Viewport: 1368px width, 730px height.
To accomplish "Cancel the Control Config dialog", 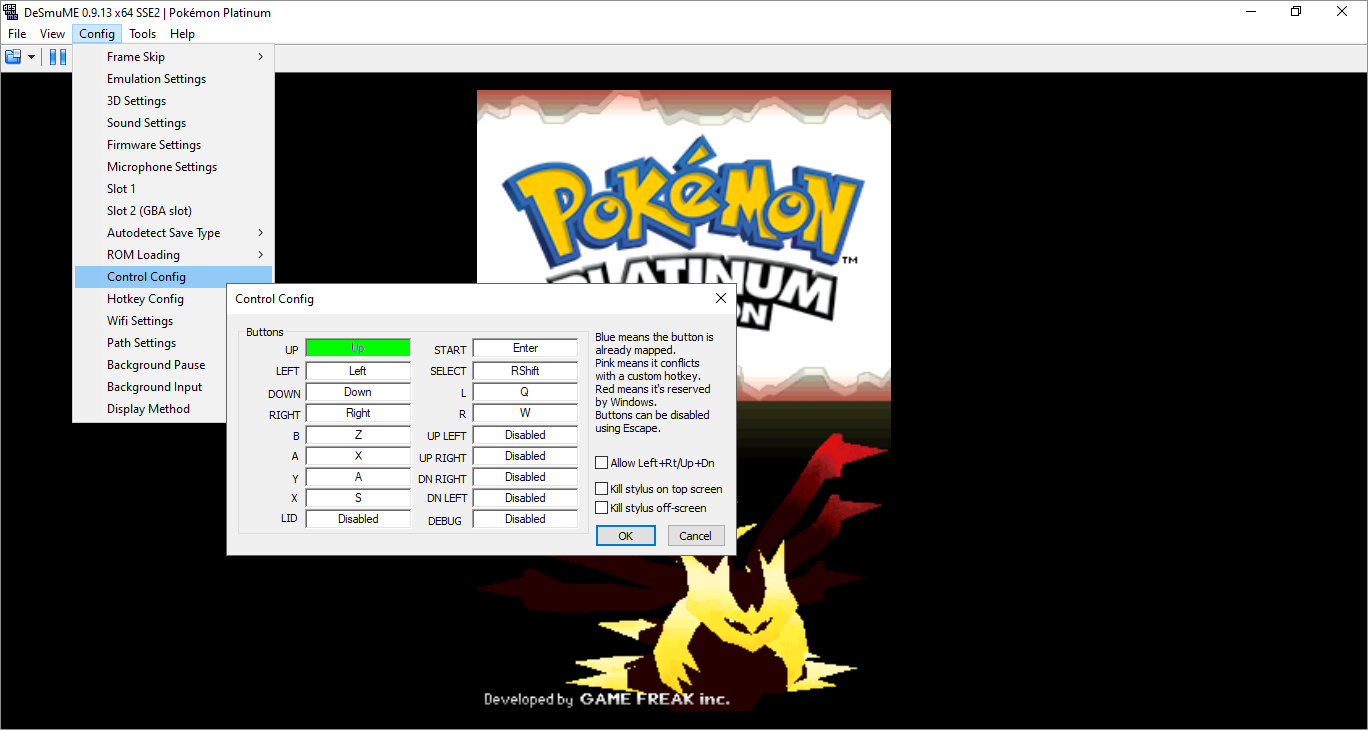I will coord(695,536).
